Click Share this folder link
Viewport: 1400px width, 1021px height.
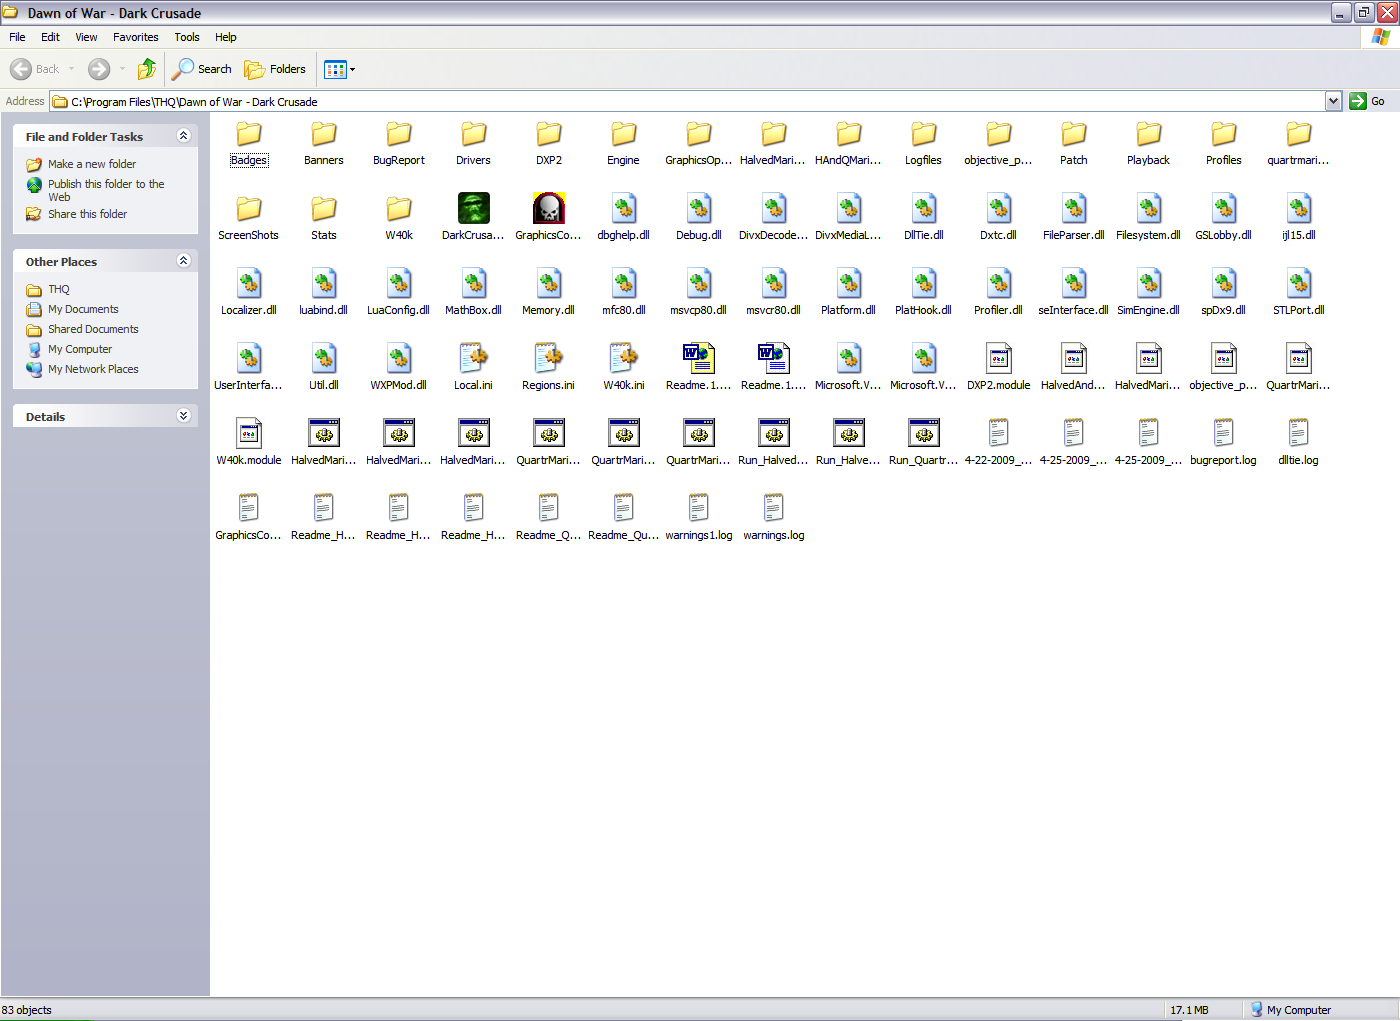click(88, 214)
